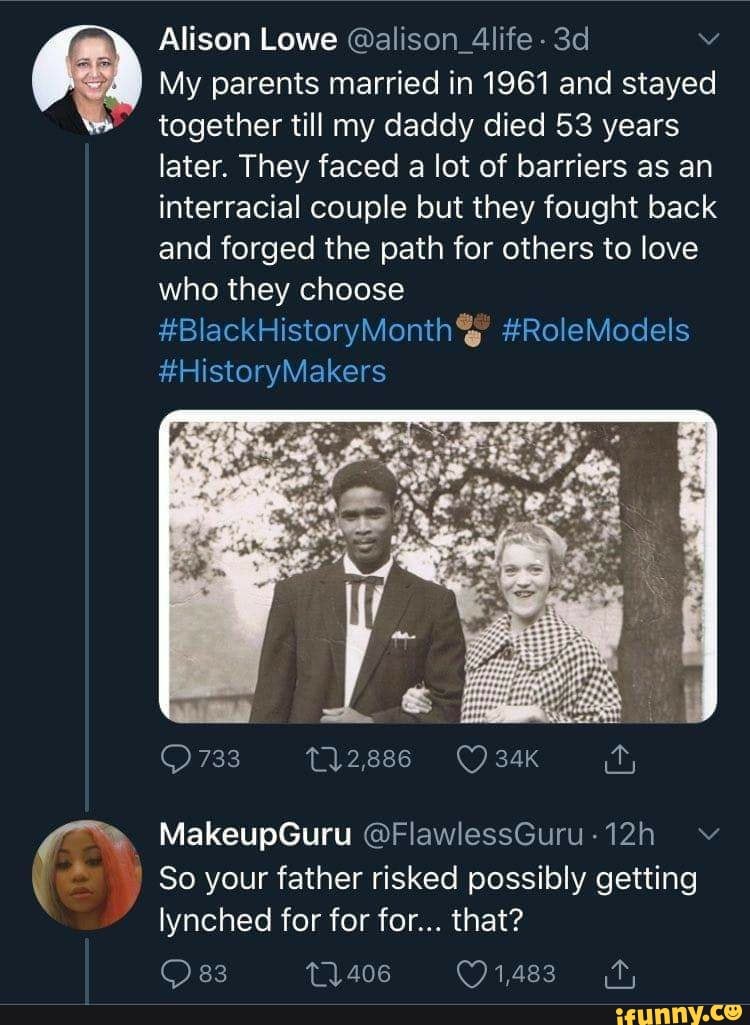This screenshot has height=1025, width=750.
Task: Open dropdown chevron on Alison Lowe's tweet
Action: point(706,41)
